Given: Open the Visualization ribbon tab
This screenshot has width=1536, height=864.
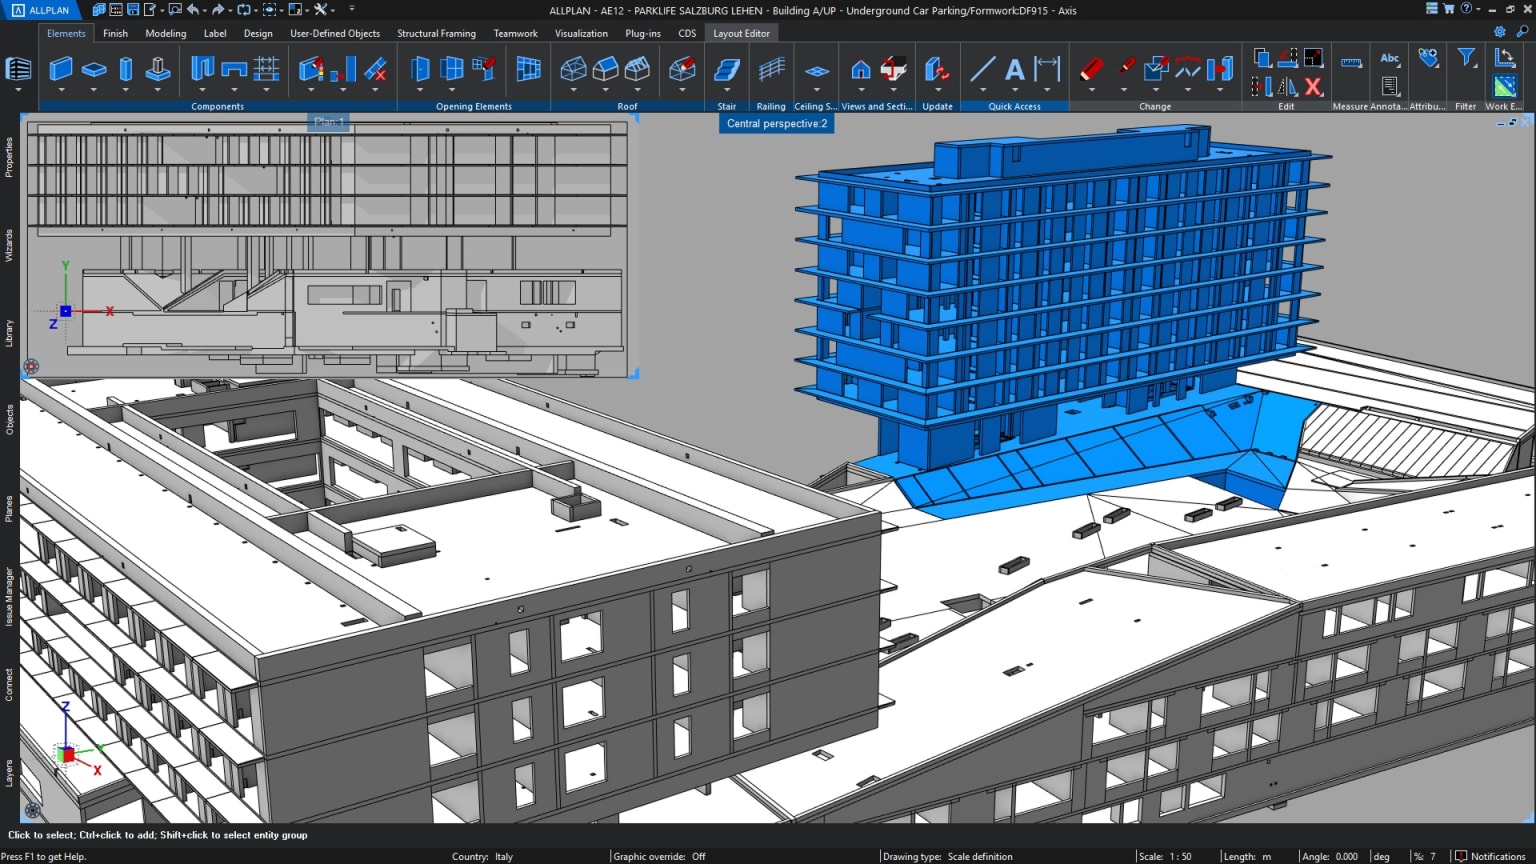Looking at the screenshot, I should (x=581, y=33).
